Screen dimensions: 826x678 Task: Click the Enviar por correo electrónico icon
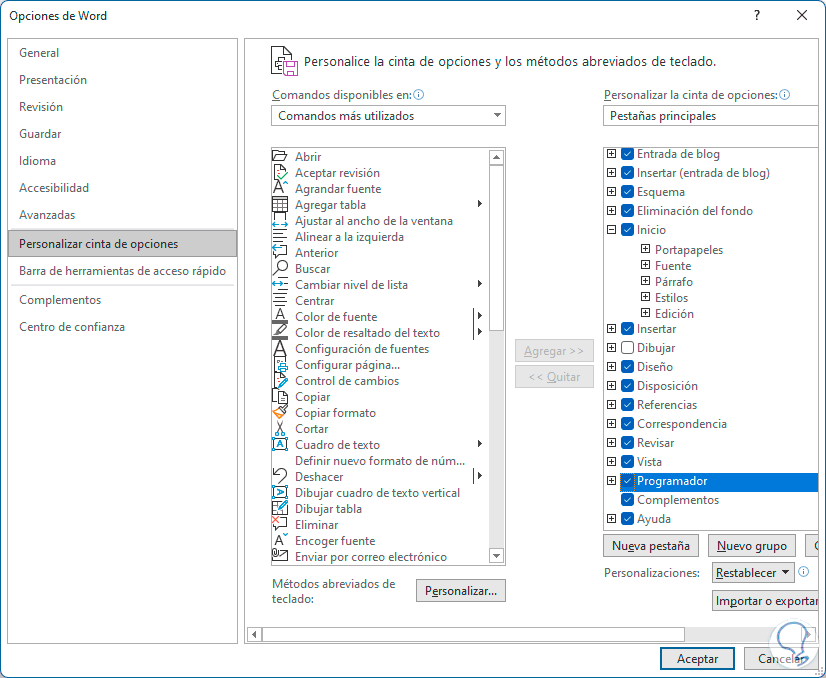click(x=280, y=556)
